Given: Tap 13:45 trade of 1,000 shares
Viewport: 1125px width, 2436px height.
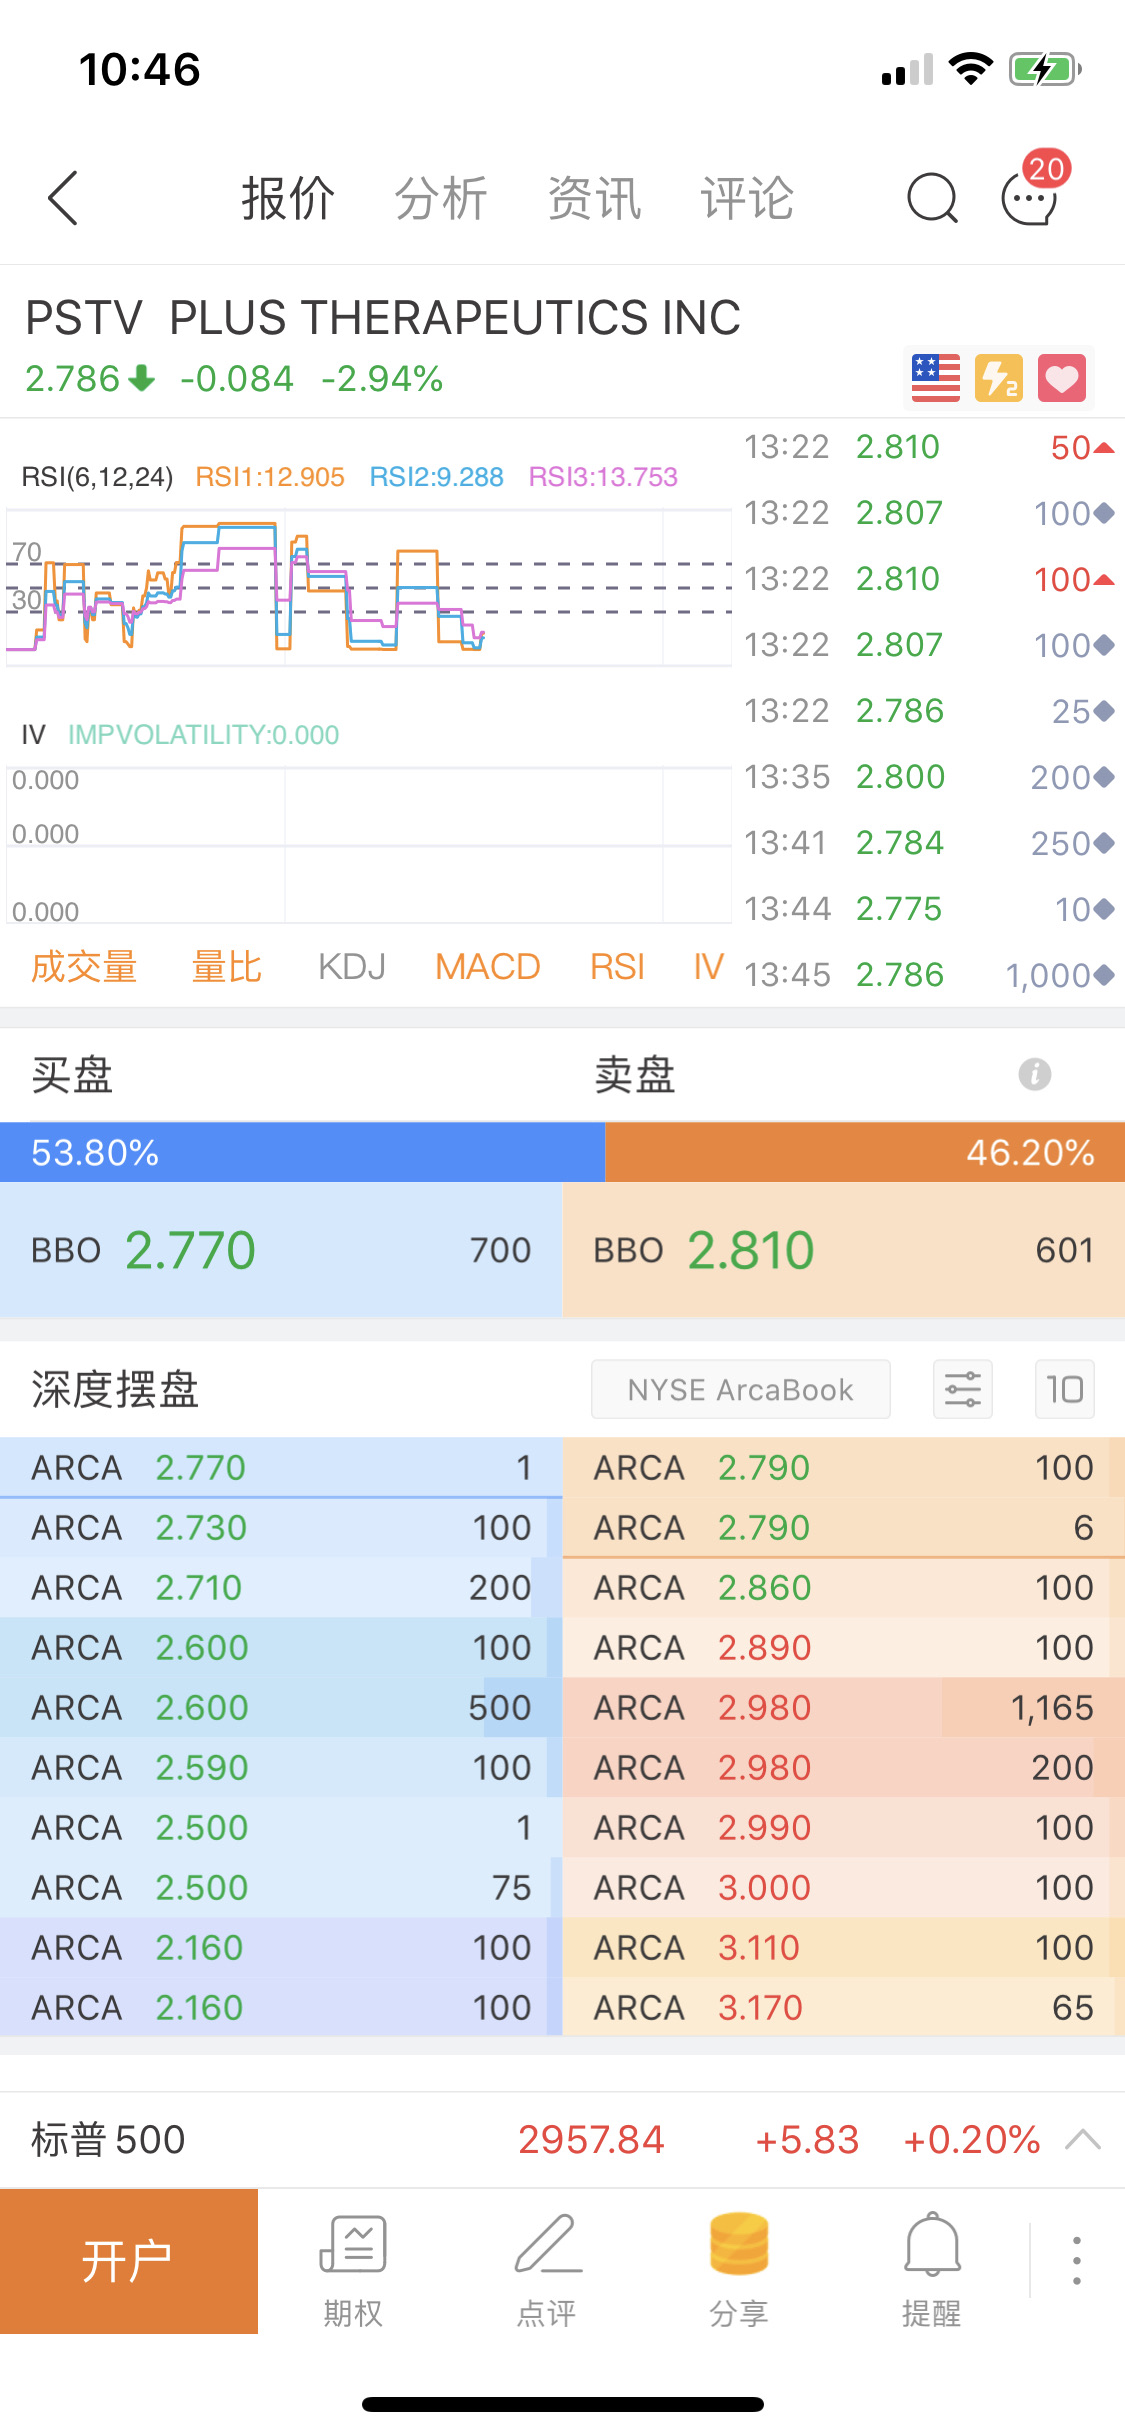Looking at the screenshot, I should click(x=929, y=975).
